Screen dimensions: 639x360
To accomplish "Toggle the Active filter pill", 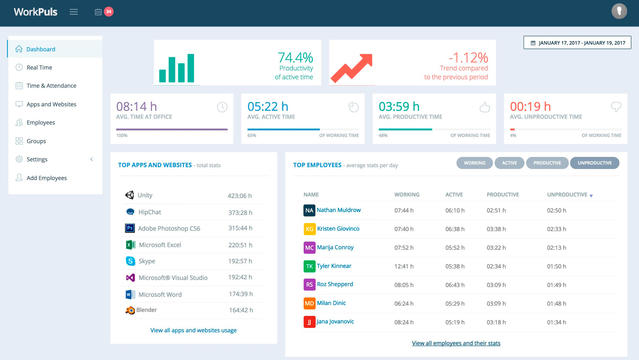I will [509, 163].
